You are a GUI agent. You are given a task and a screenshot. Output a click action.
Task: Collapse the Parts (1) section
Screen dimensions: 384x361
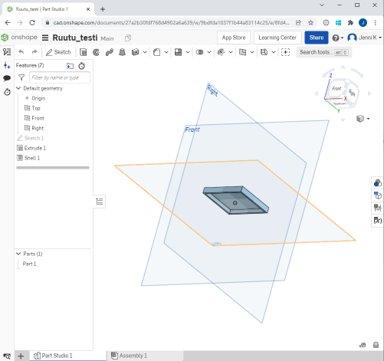tap(19, 254)
